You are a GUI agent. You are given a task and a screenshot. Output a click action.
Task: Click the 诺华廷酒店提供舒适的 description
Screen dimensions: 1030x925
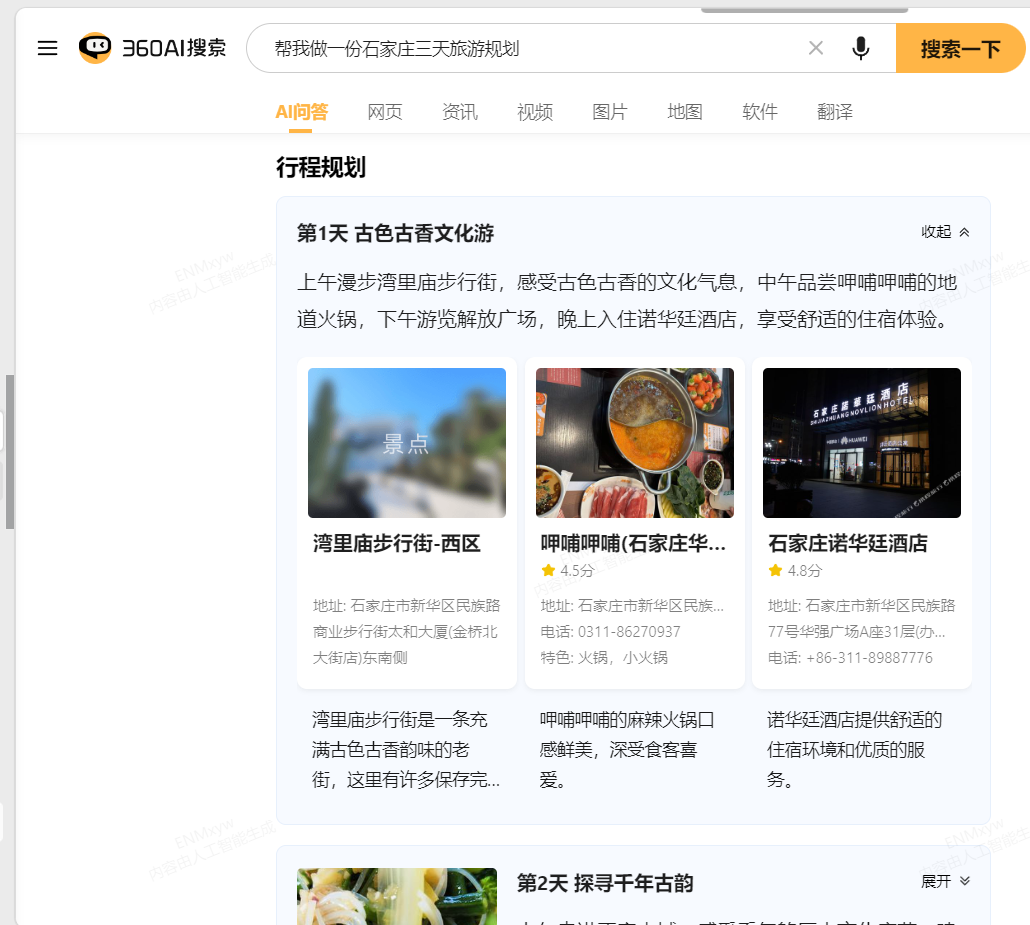point(855,750)
